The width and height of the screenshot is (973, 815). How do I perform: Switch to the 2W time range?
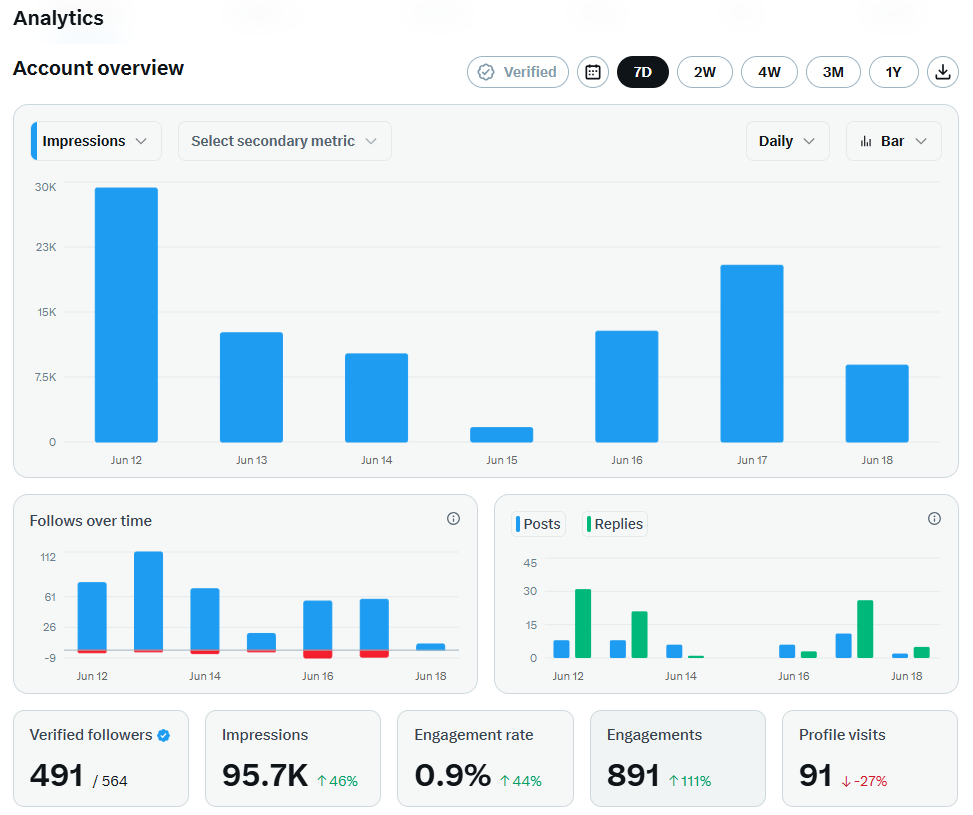point(704,72)
